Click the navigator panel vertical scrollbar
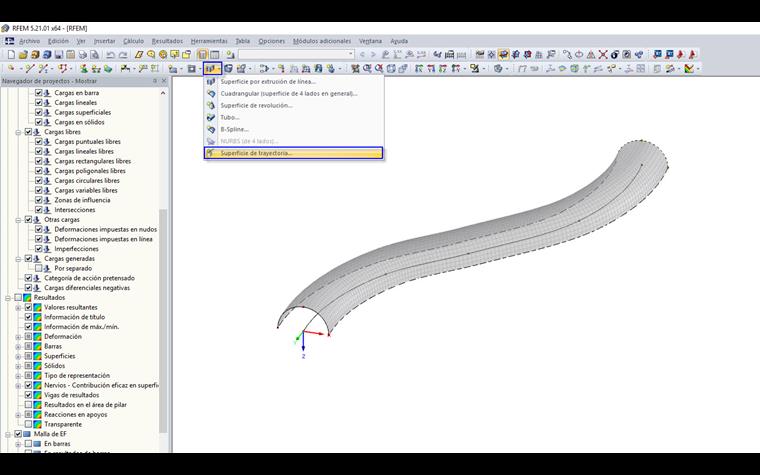 point(163,320)
